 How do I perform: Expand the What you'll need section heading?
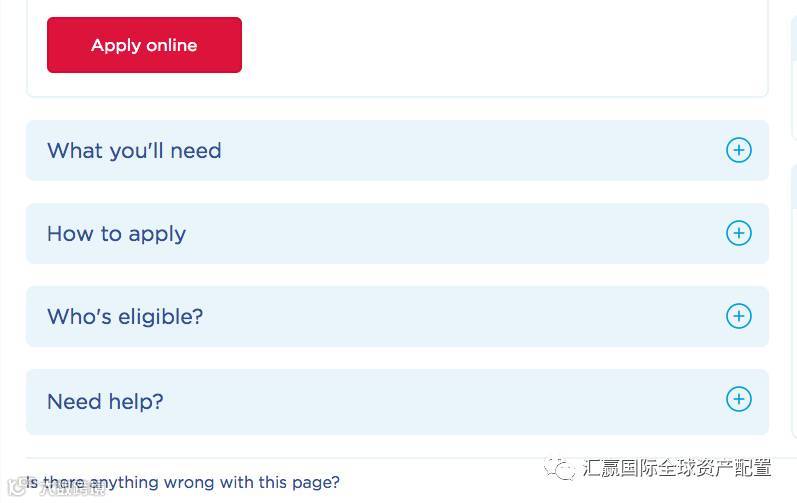coord(134,150)
